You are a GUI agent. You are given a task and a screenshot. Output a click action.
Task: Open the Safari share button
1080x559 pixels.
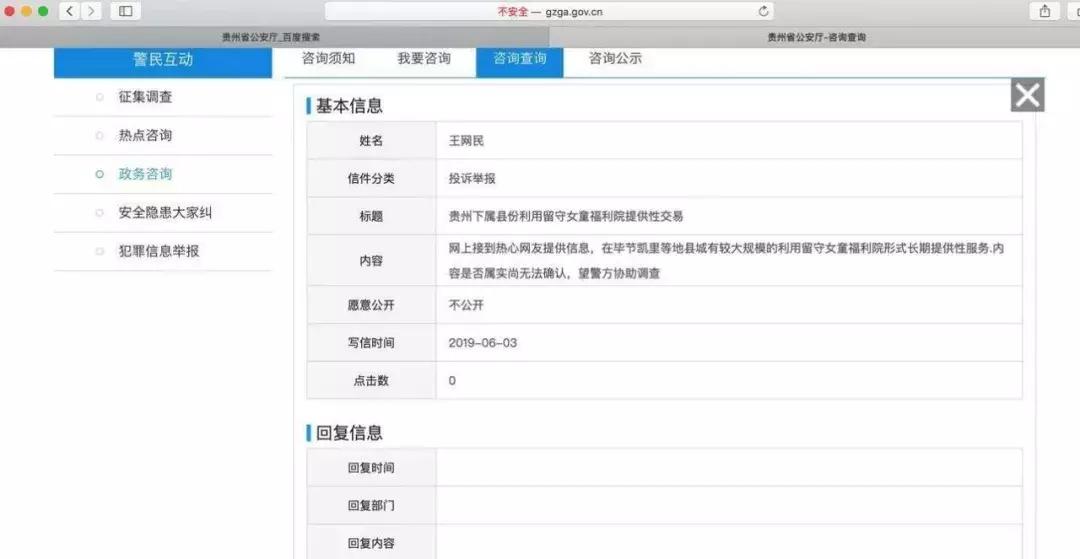coord(1045,11)
